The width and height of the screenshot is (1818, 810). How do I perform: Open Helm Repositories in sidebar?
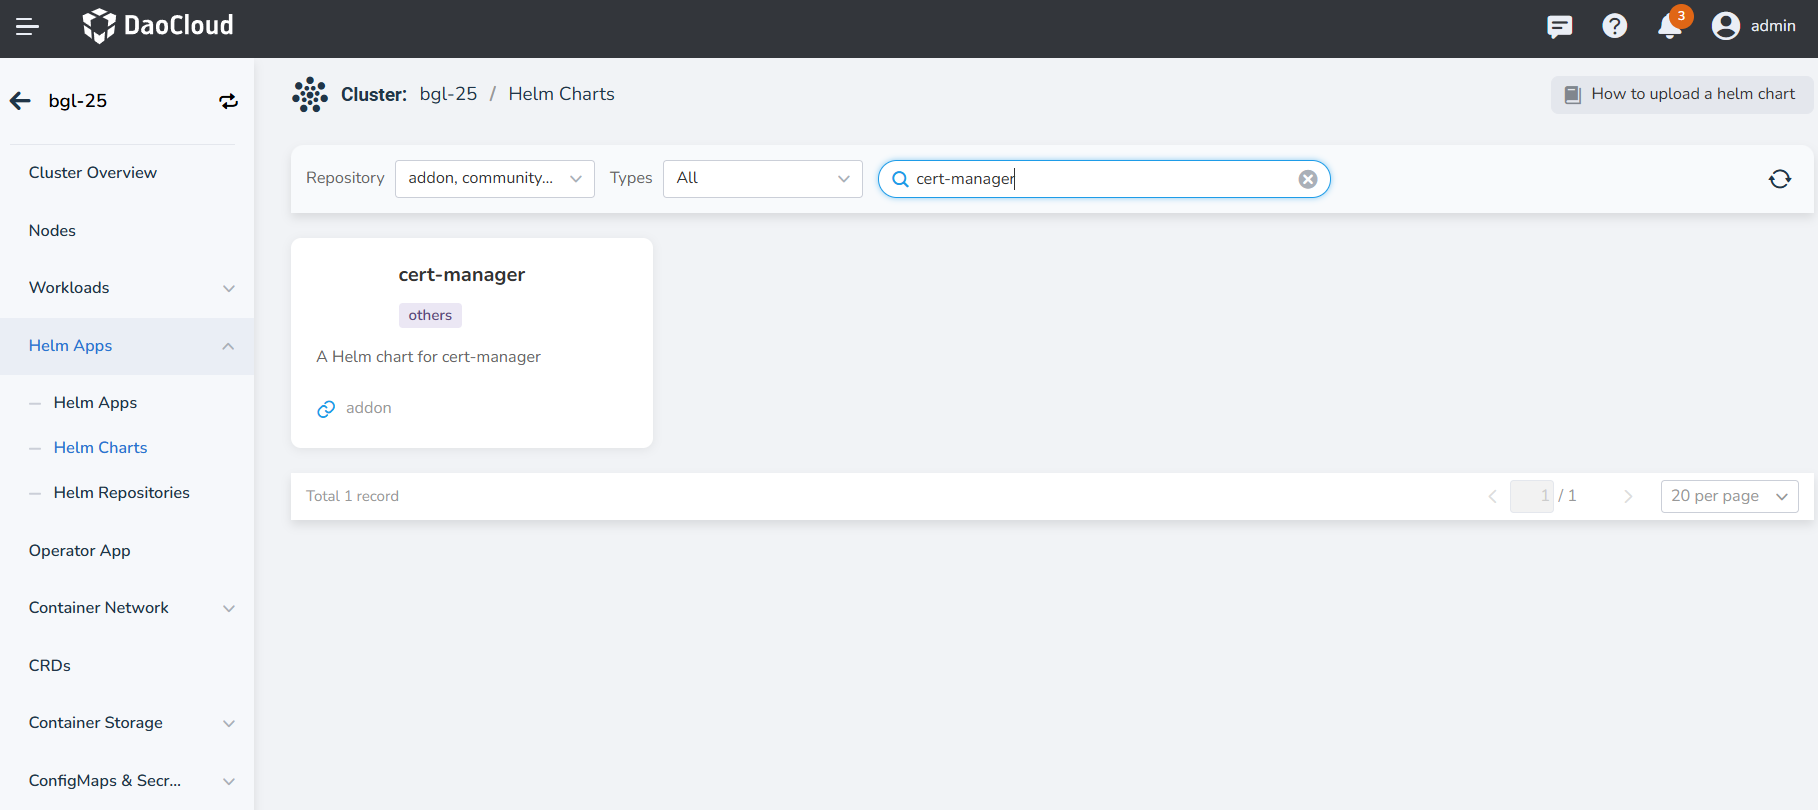pos(121,493)
